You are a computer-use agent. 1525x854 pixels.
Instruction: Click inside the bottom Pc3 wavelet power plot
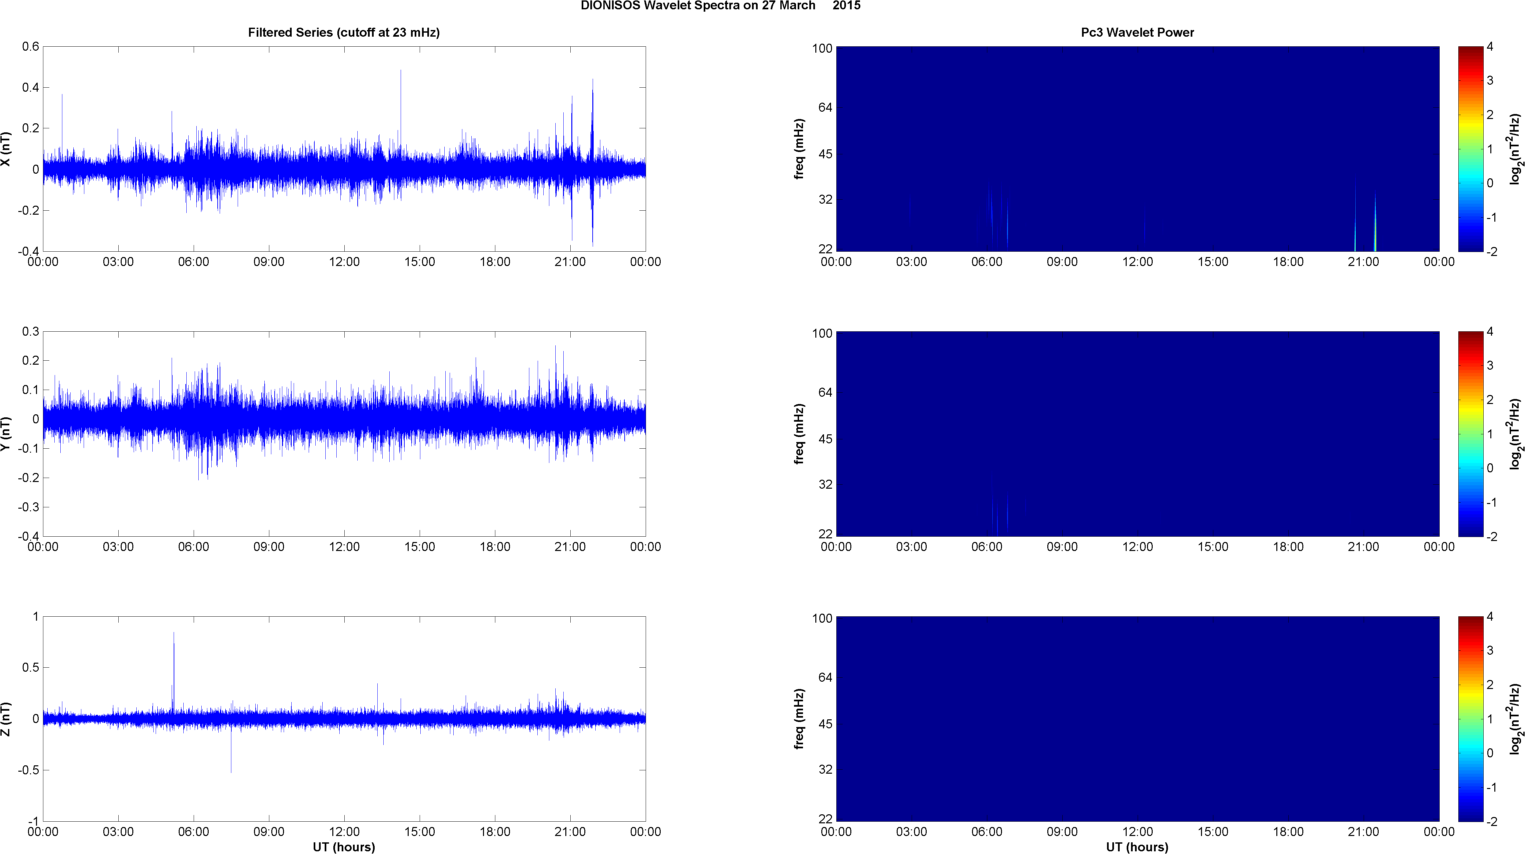point(1137,719)
